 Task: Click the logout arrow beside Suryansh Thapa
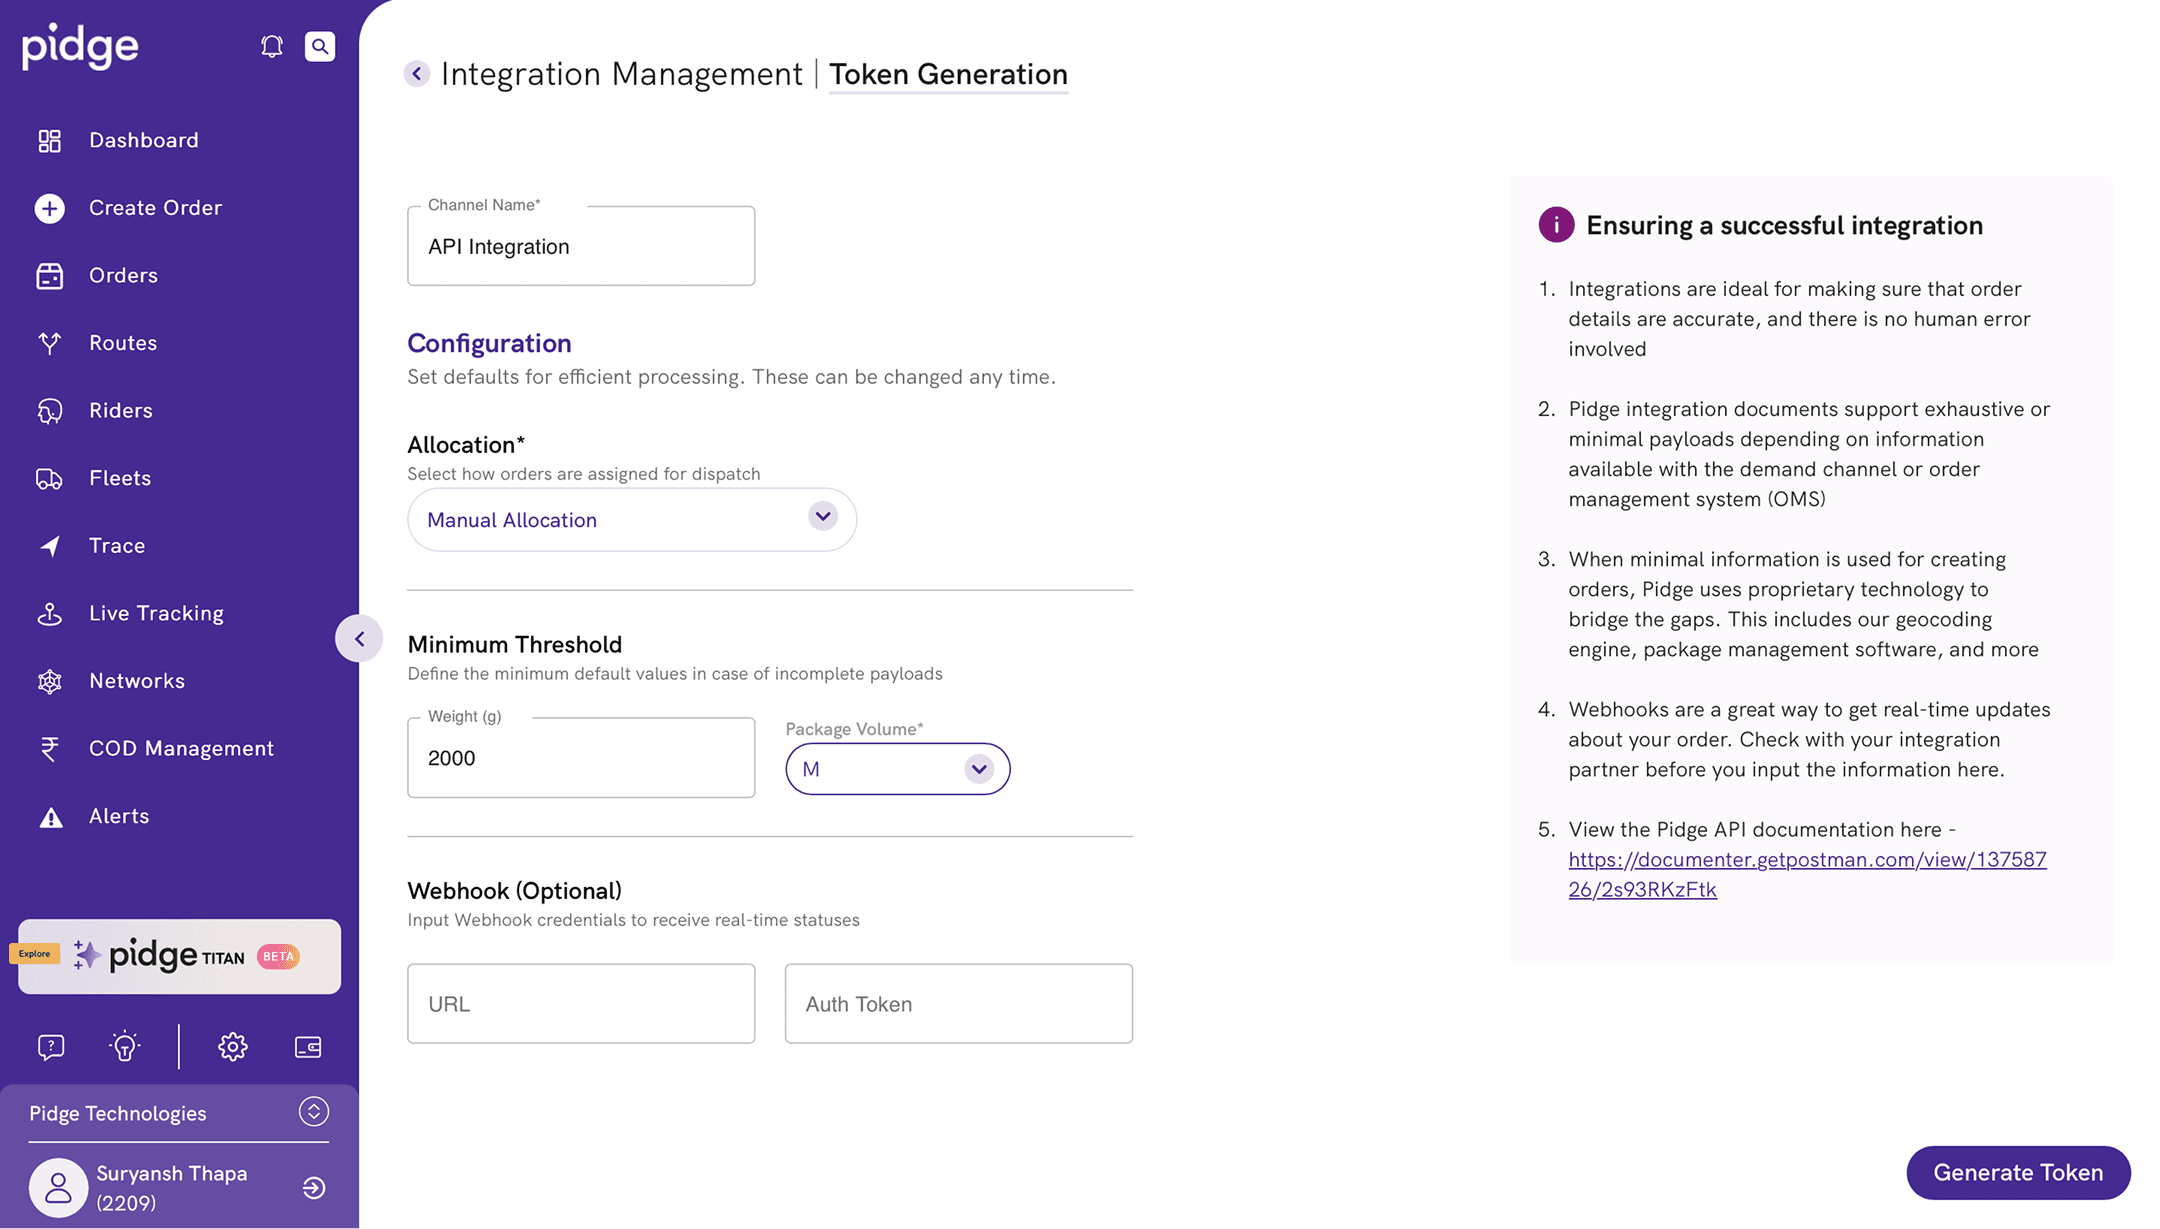314,1187
